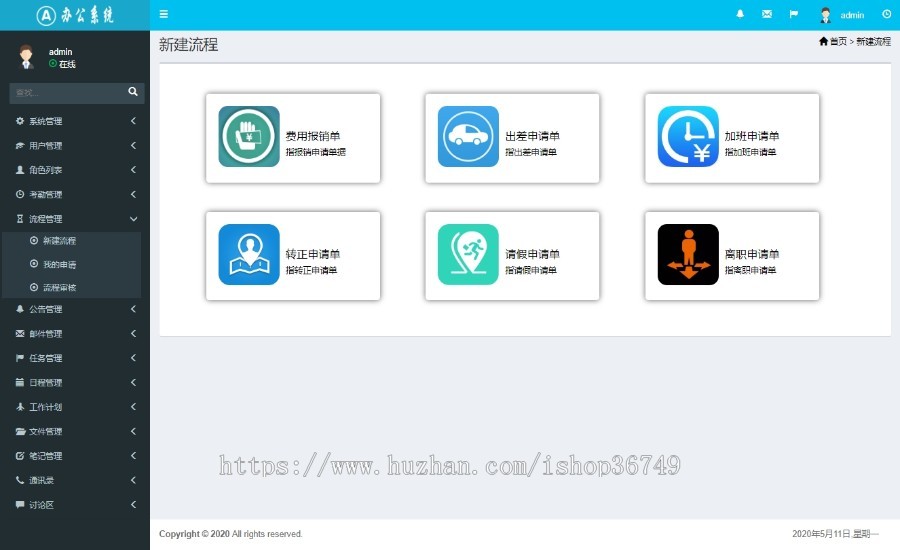The width and height of the screenshot is (900, 550).
Task: Expand 考勤管理 using its chevron
Action: [133, 195]
